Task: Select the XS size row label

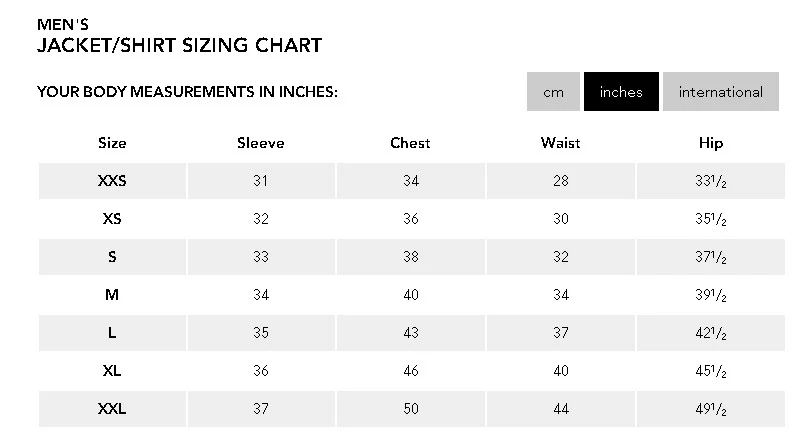Action: pyautogui.click(x=112, y=219)
